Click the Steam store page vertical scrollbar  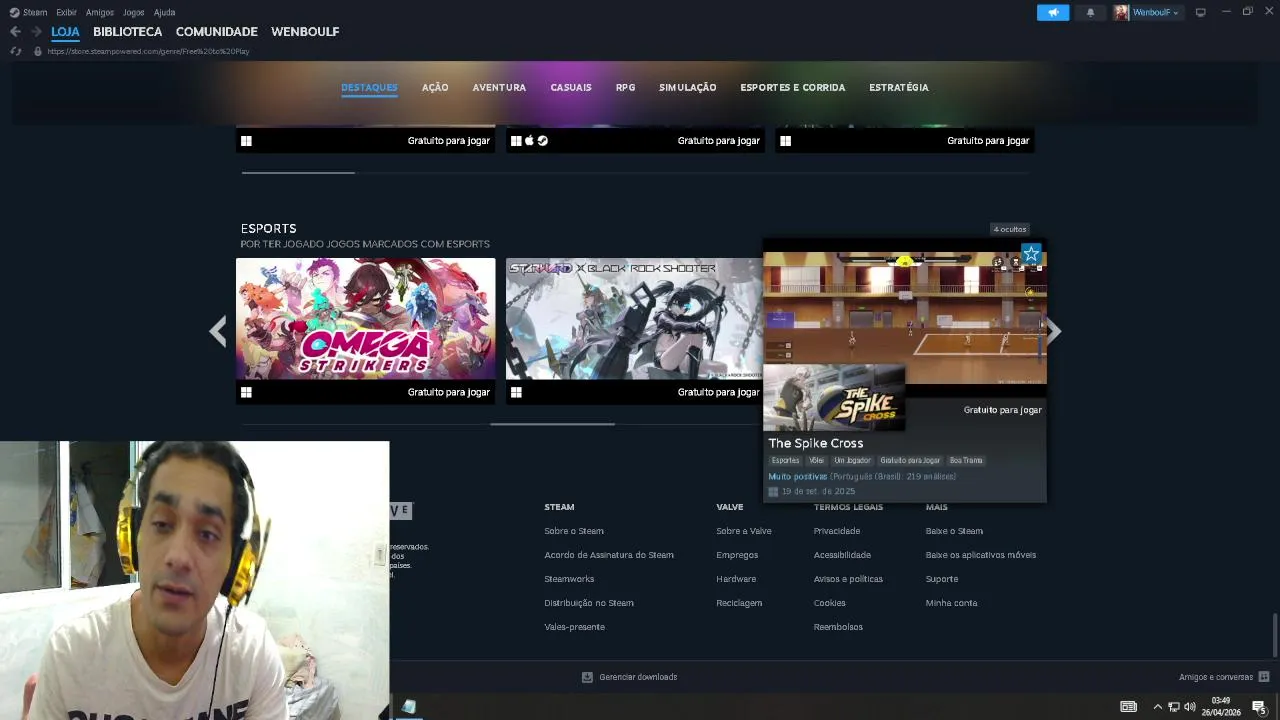(1275, 635)
